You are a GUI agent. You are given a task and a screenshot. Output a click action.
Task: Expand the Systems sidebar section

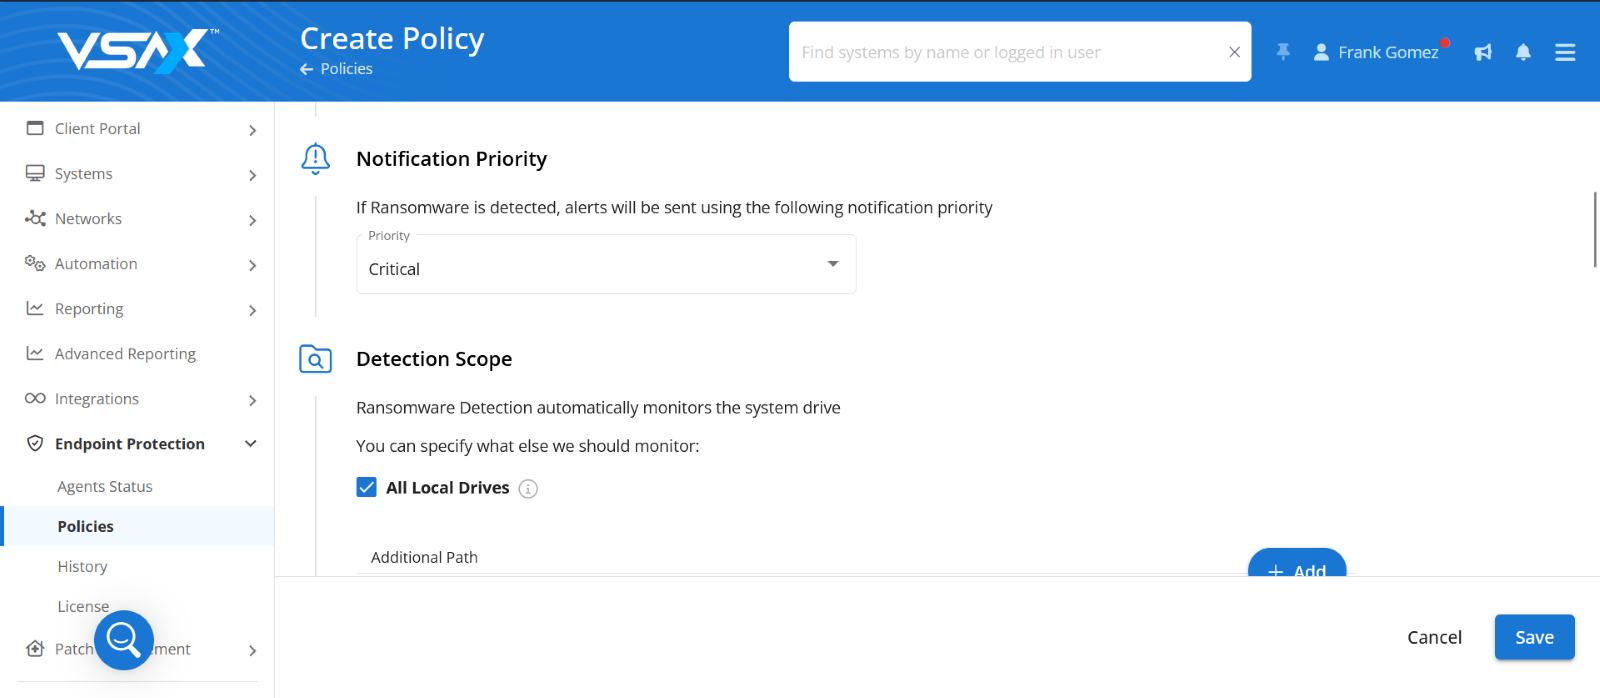pyautogui.click(x=141, y=174)
